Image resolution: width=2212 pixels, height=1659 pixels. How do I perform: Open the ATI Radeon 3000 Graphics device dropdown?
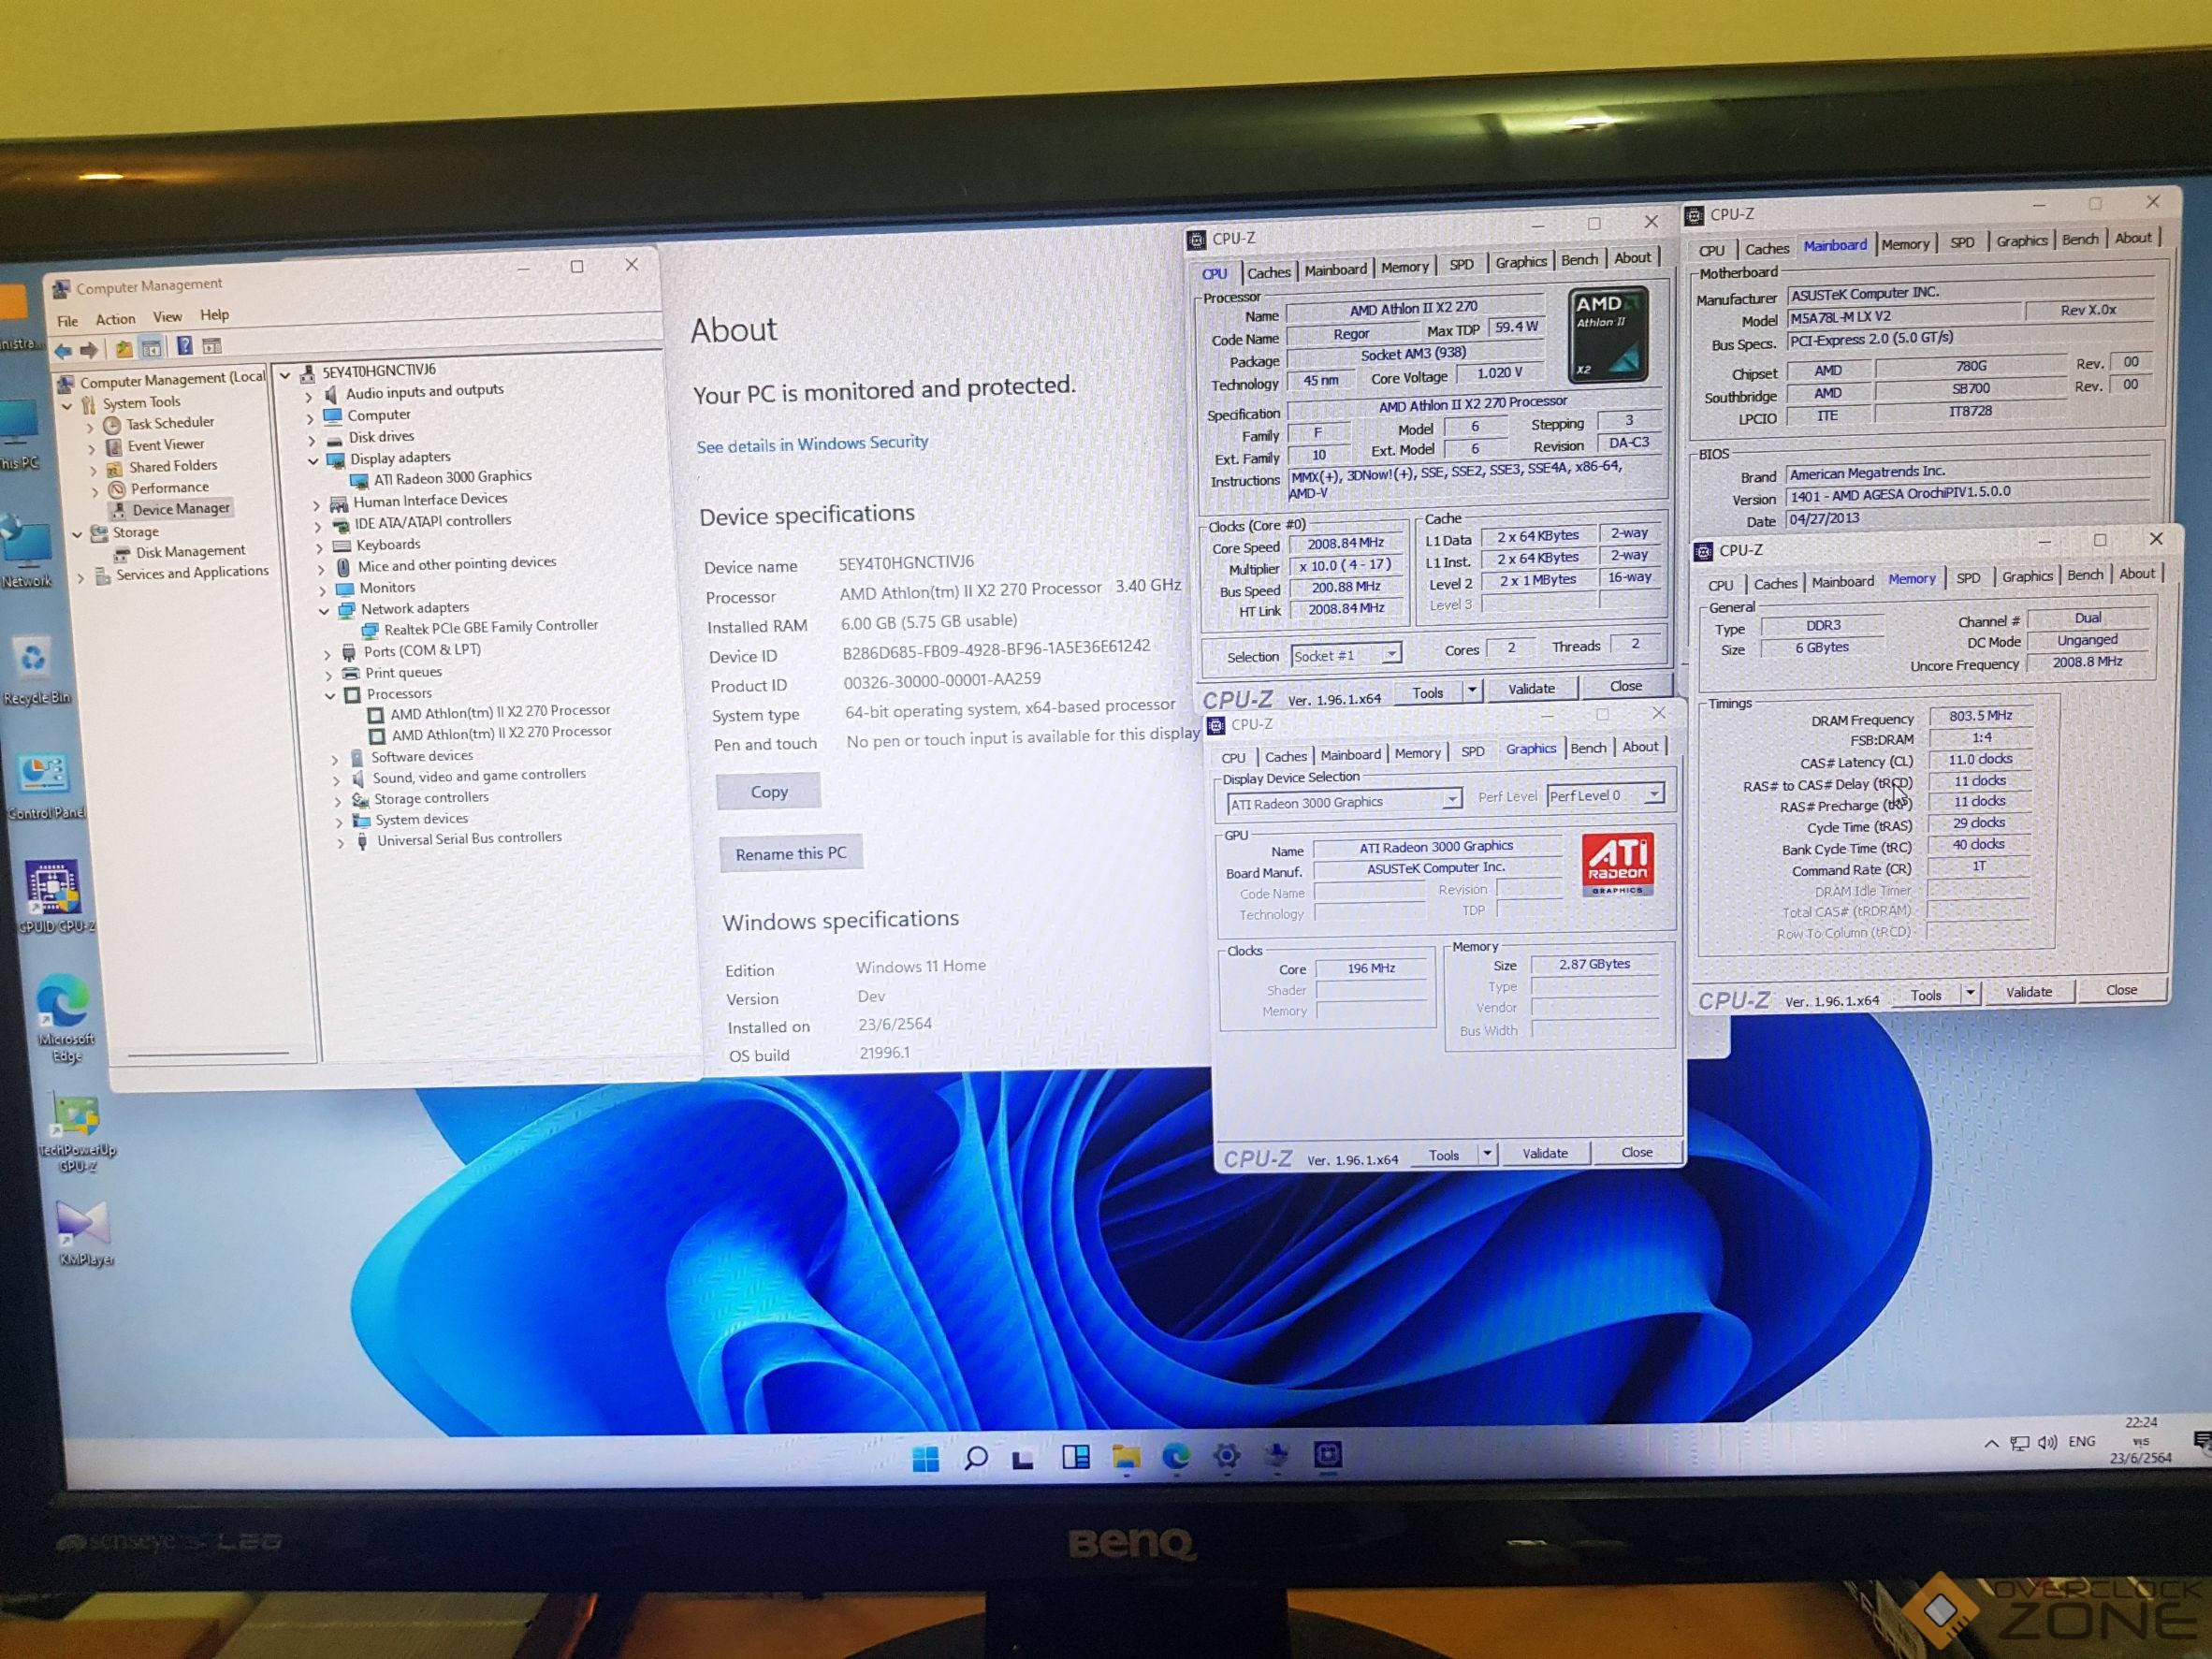1450,799
